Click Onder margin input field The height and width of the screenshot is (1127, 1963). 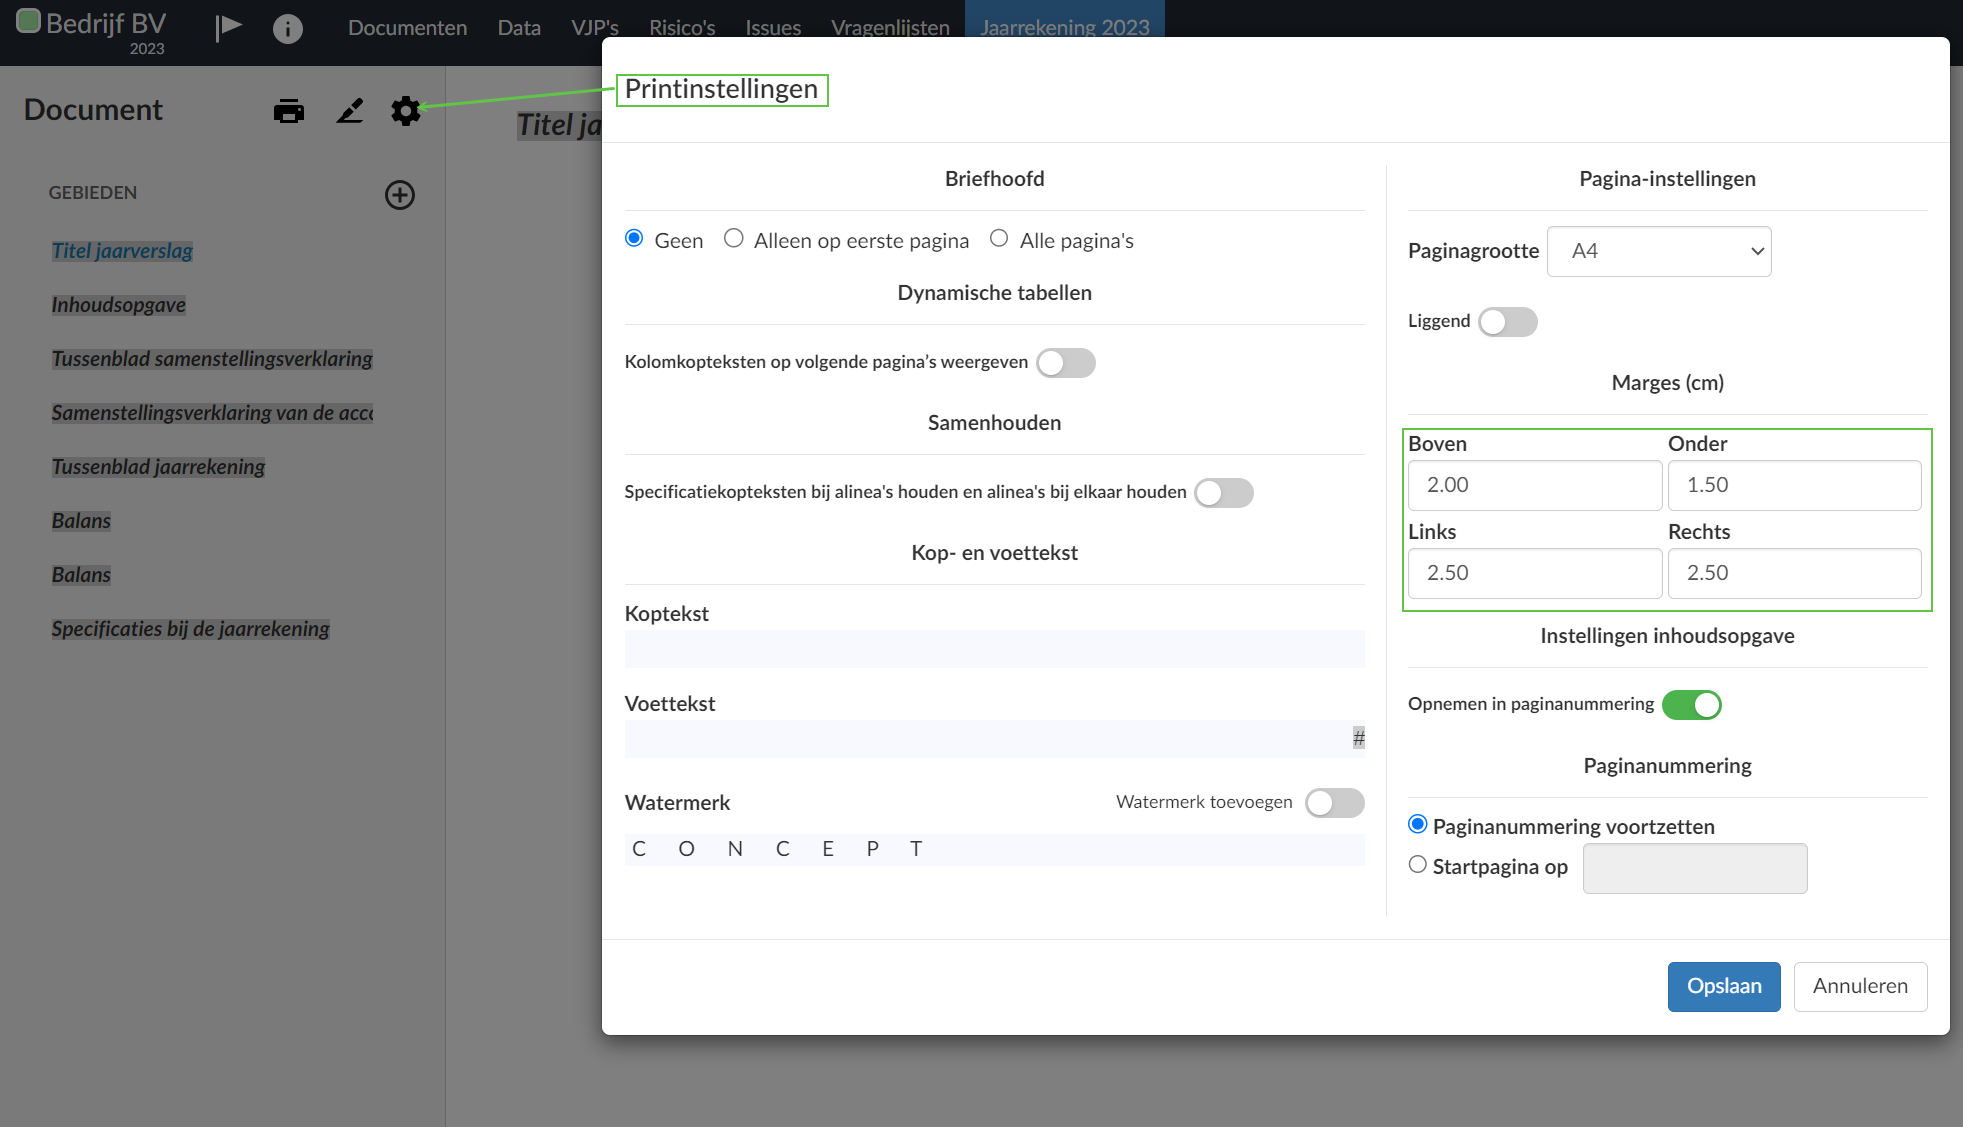point(1794,485)
